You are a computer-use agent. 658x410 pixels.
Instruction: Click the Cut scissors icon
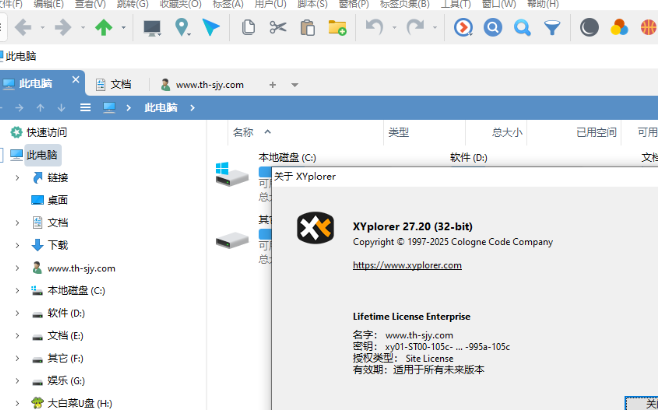[x=278, y=27]
